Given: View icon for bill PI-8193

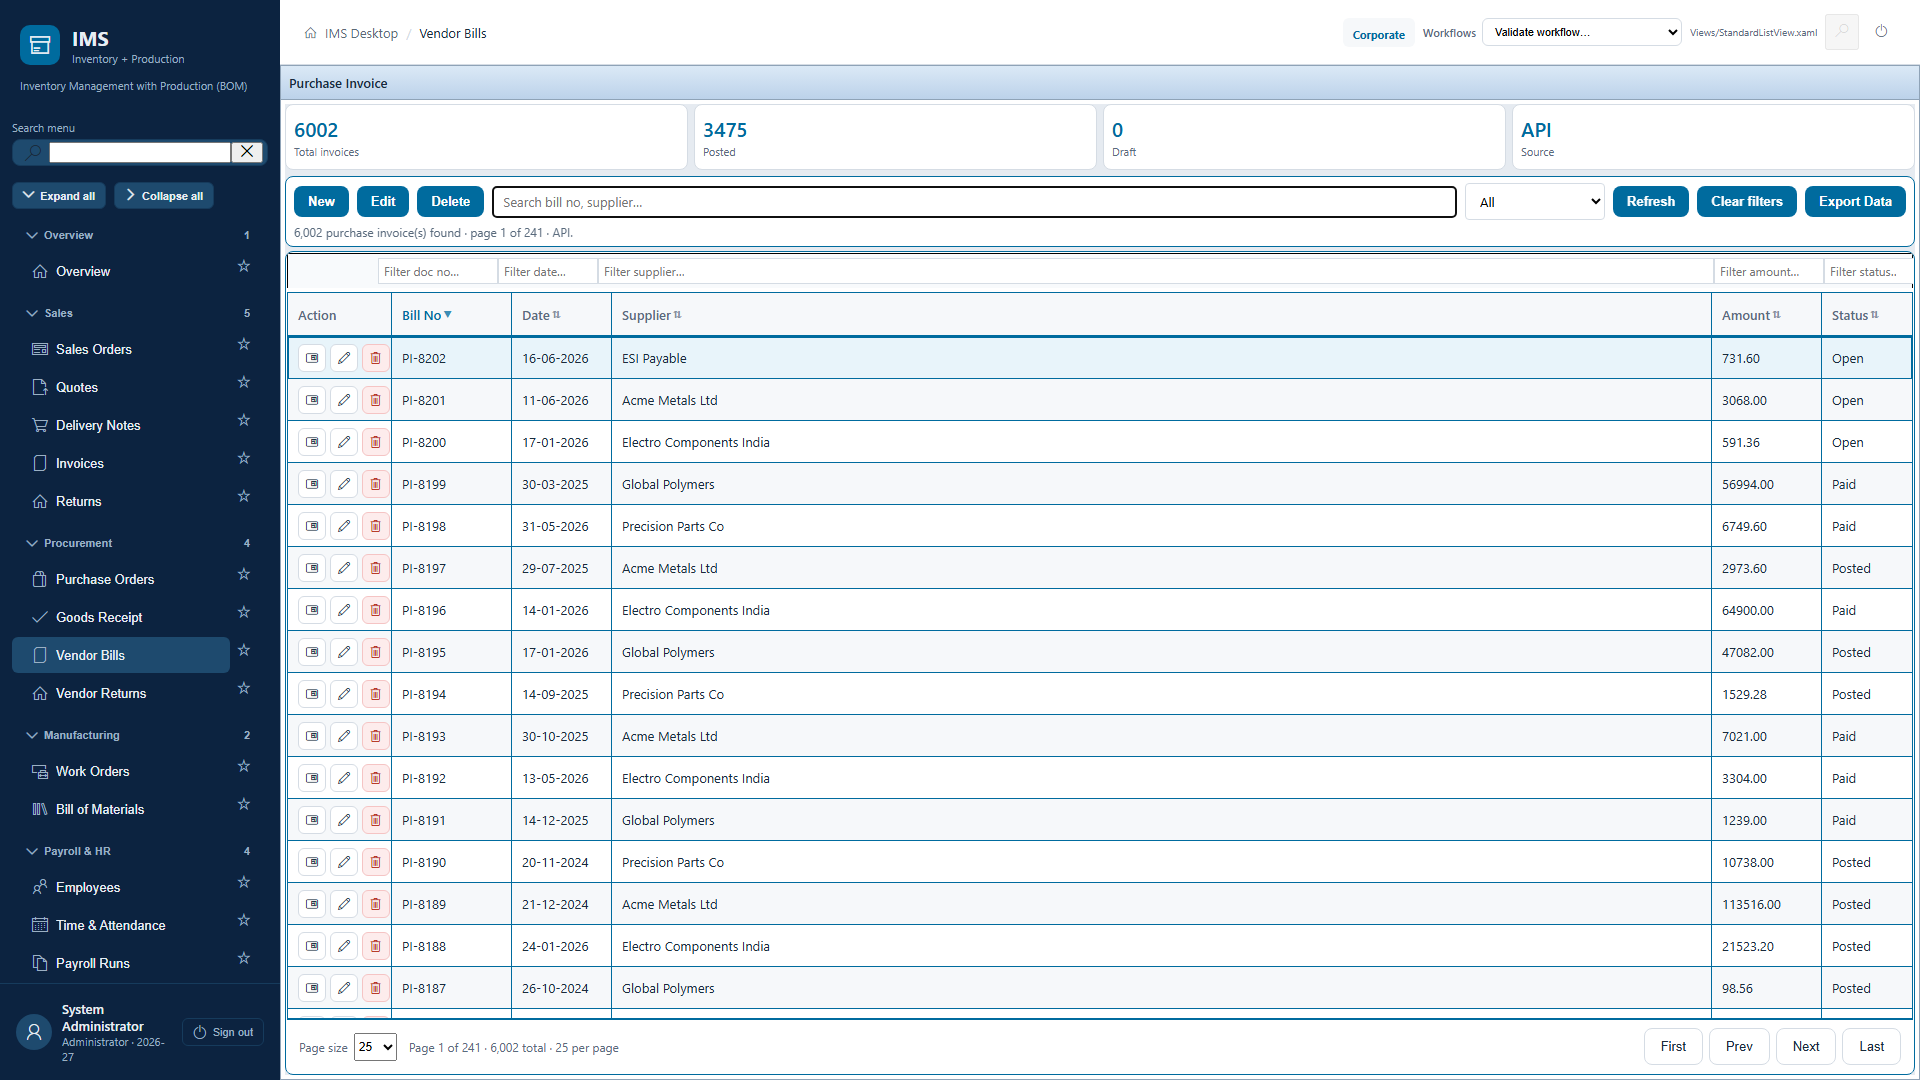Looking at the screenshot, I should [x=312, y=736].
